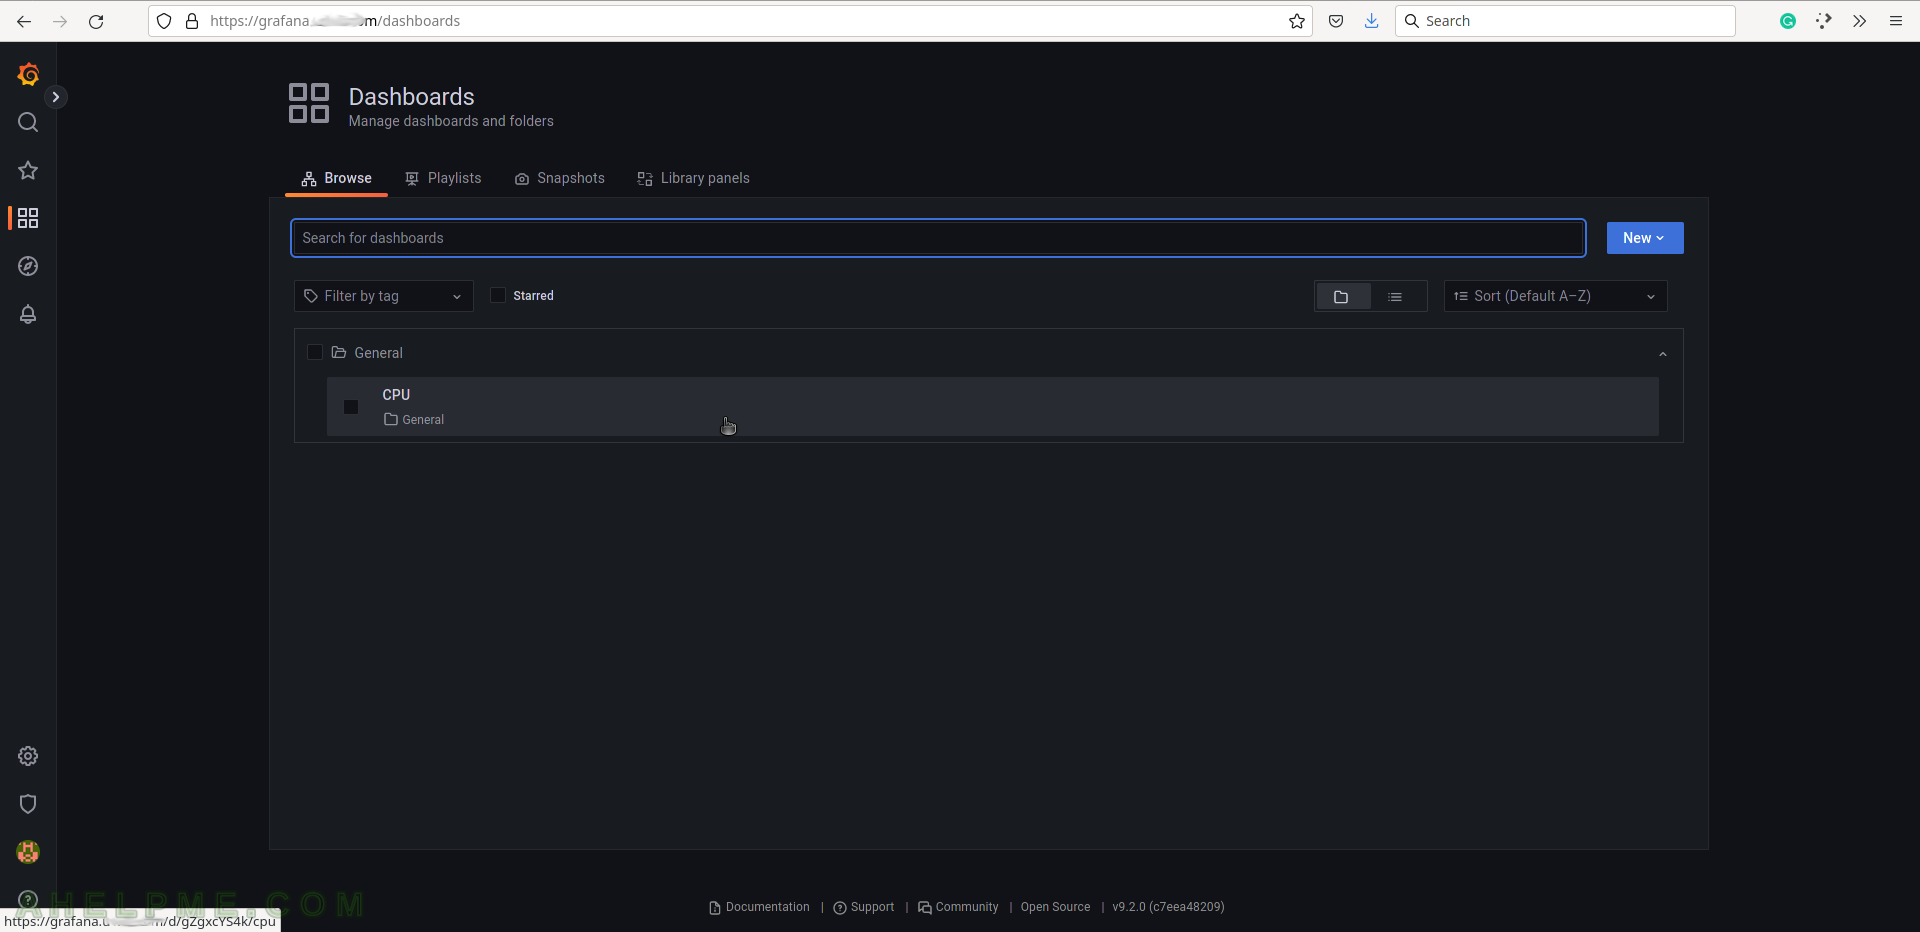Bookmark this page with the star icon
The width and height of the screenshot is (1920, 932).
point(1297,21)
